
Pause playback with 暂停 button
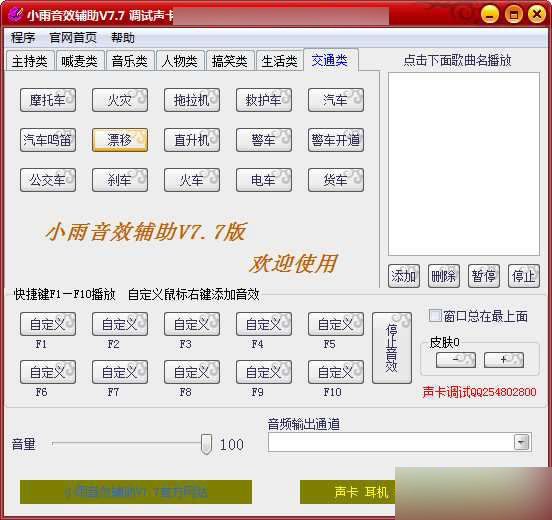(x=484, y=276)
